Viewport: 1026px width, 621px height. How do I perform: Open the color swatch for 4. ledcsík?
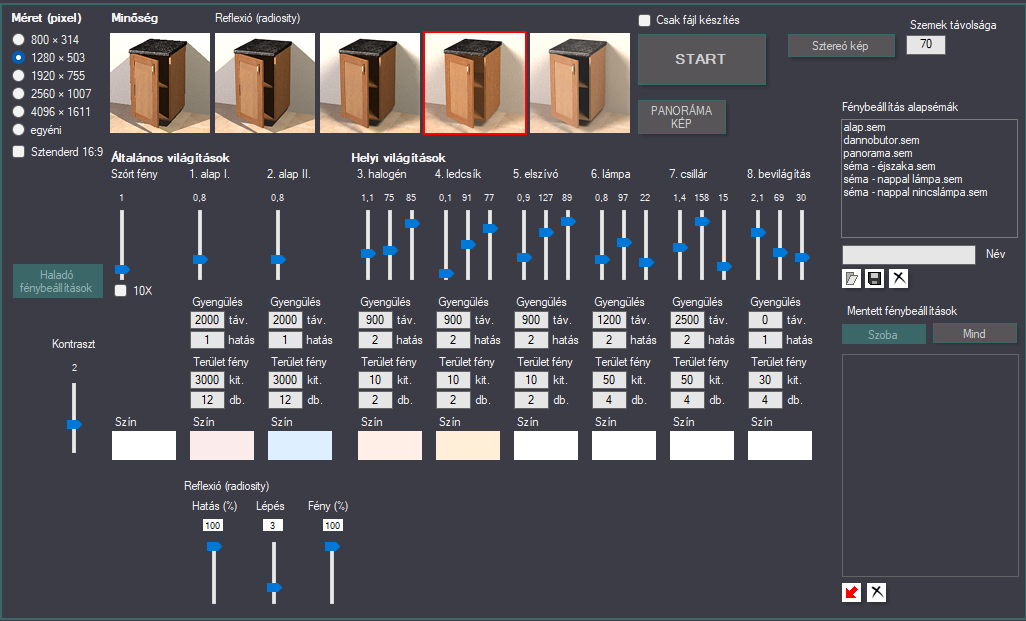tap(468, 446)
